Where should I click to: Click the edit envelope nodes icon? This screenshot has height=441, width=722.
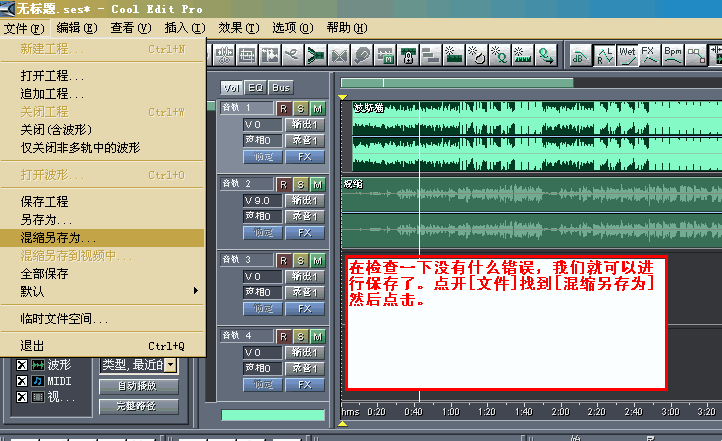pyautogui.click(x=696, y=56)
